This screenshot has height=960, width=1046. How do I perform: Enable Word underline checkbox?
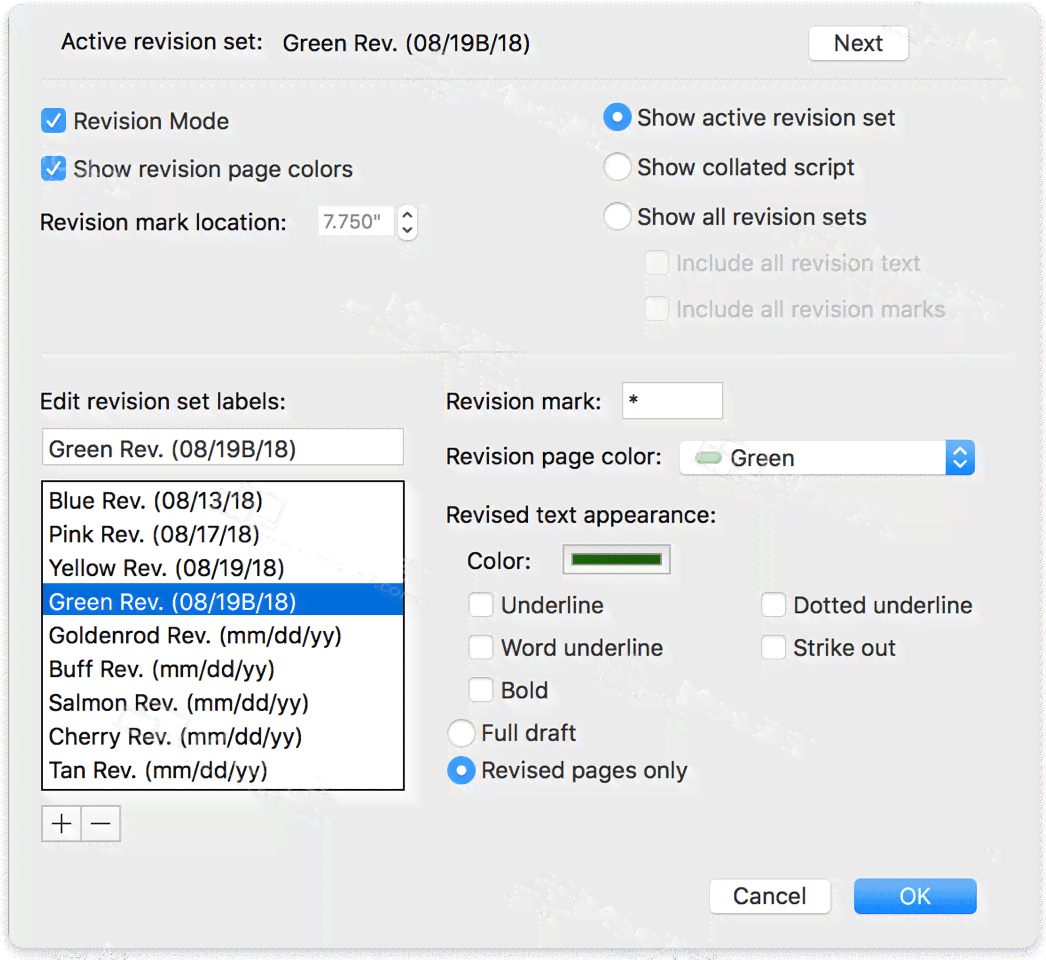(481, 648)
